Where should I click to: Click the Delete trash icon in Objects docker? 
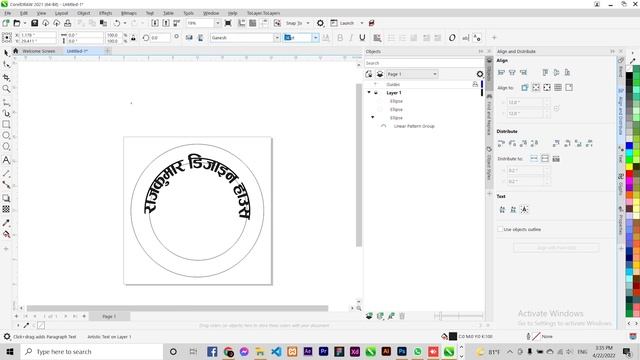click(402, 316)
